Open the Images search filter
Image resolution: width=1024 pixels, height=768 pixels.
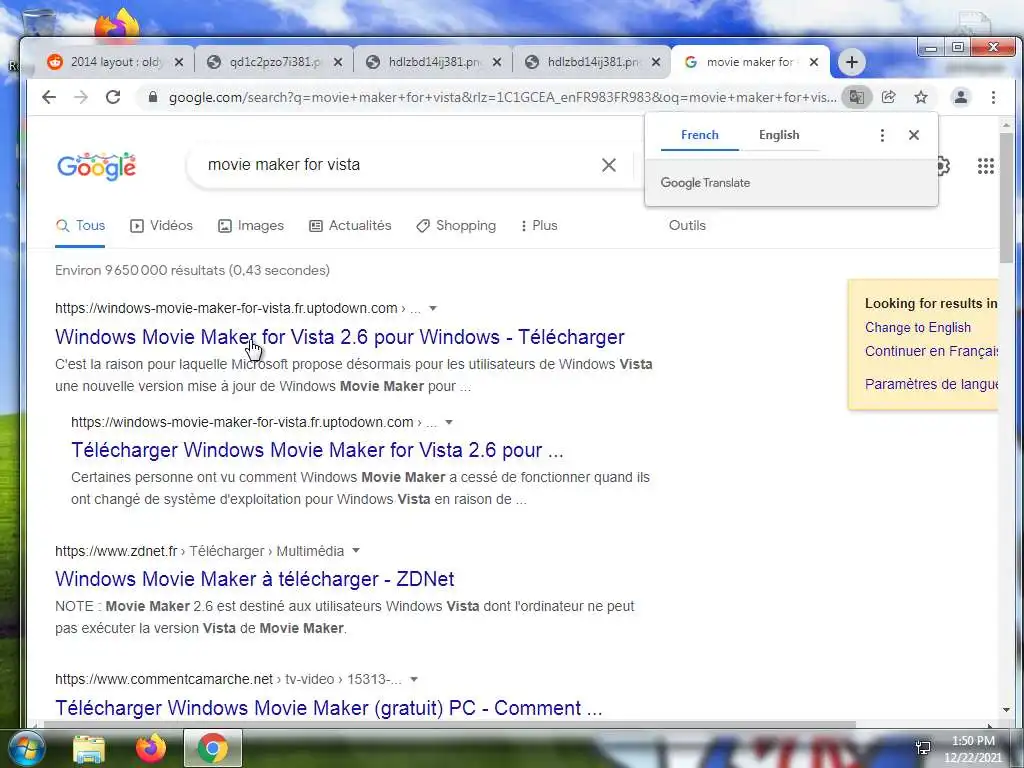[251, 226]
